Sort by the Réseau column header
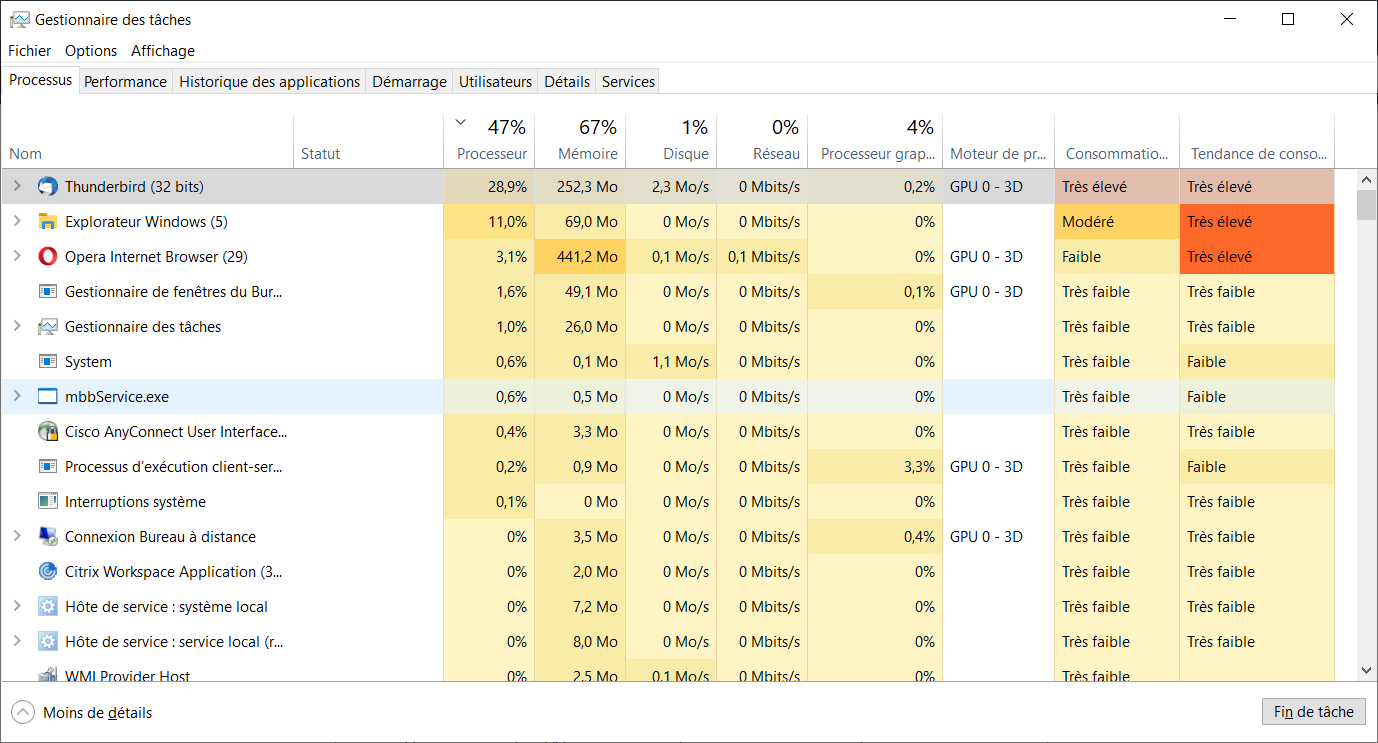Screen dimensions: 1378x743 click(762, 141)
